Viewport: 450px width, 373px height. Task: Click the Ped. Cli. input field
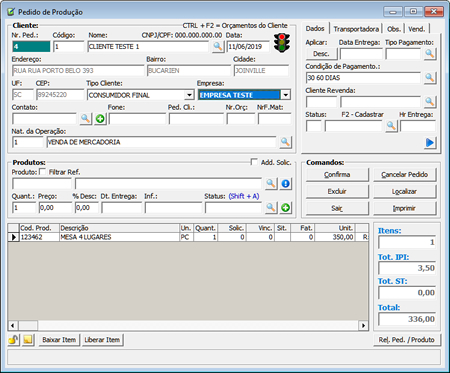pyautogui.click(x=196, y=119)
